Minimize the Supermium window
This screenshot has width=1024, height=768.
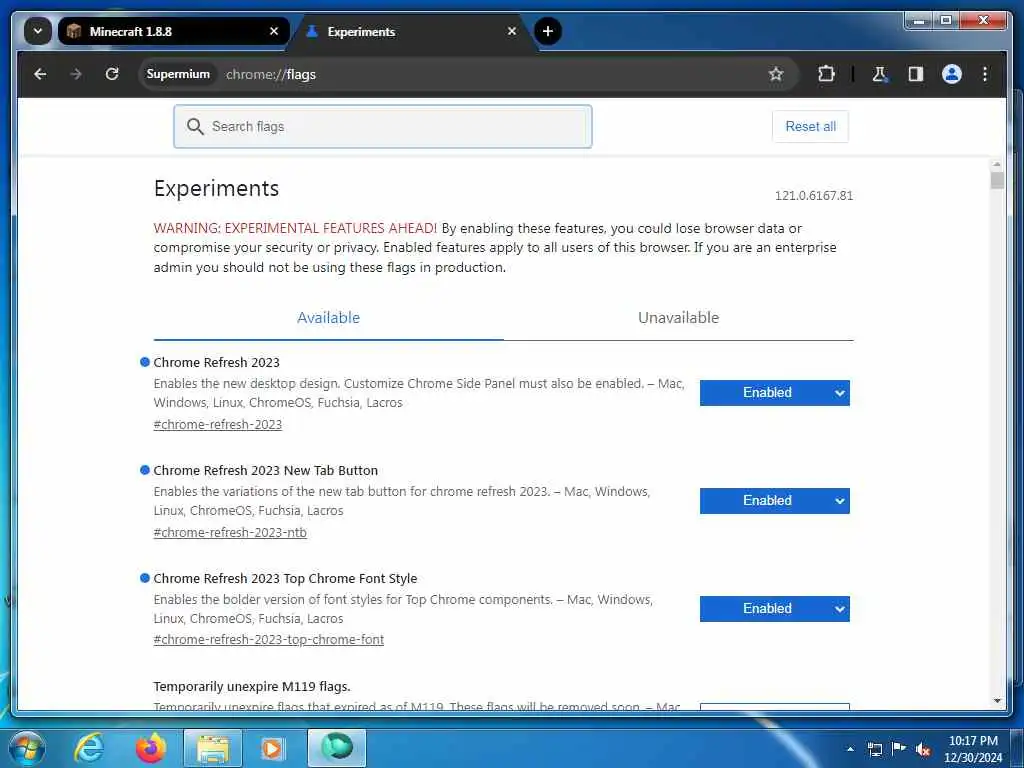[x=919, y=21]
